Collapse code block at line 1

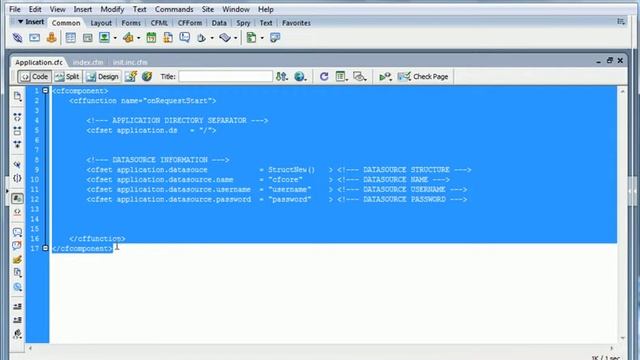(45, 91)
